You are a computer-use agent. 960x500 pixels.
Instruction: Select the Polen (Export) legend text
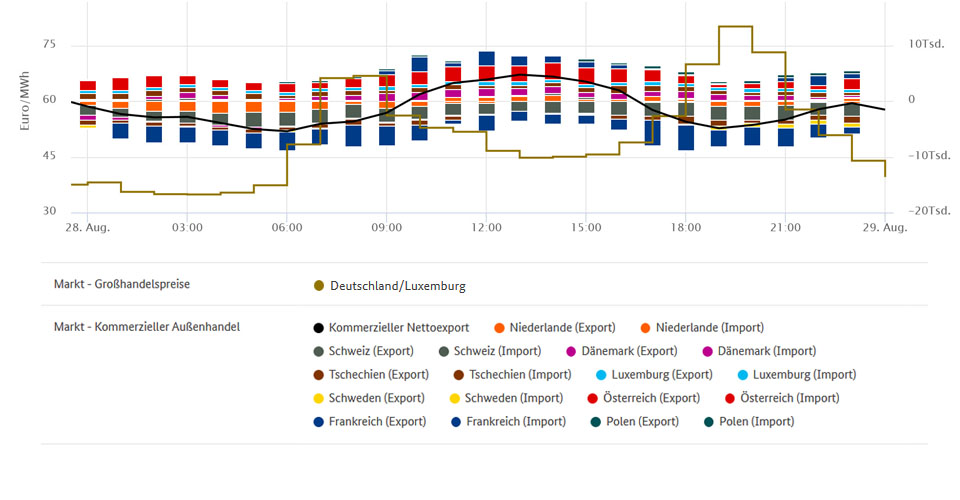click(x=642, y=422)
